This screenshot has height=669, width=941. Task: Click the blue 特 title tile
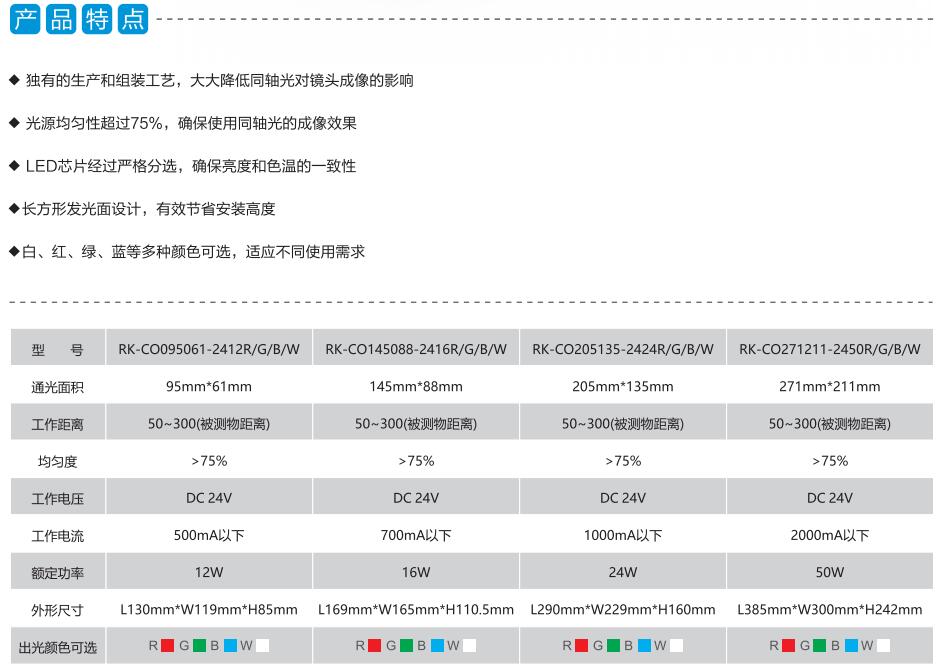click(x=97, y=19)
